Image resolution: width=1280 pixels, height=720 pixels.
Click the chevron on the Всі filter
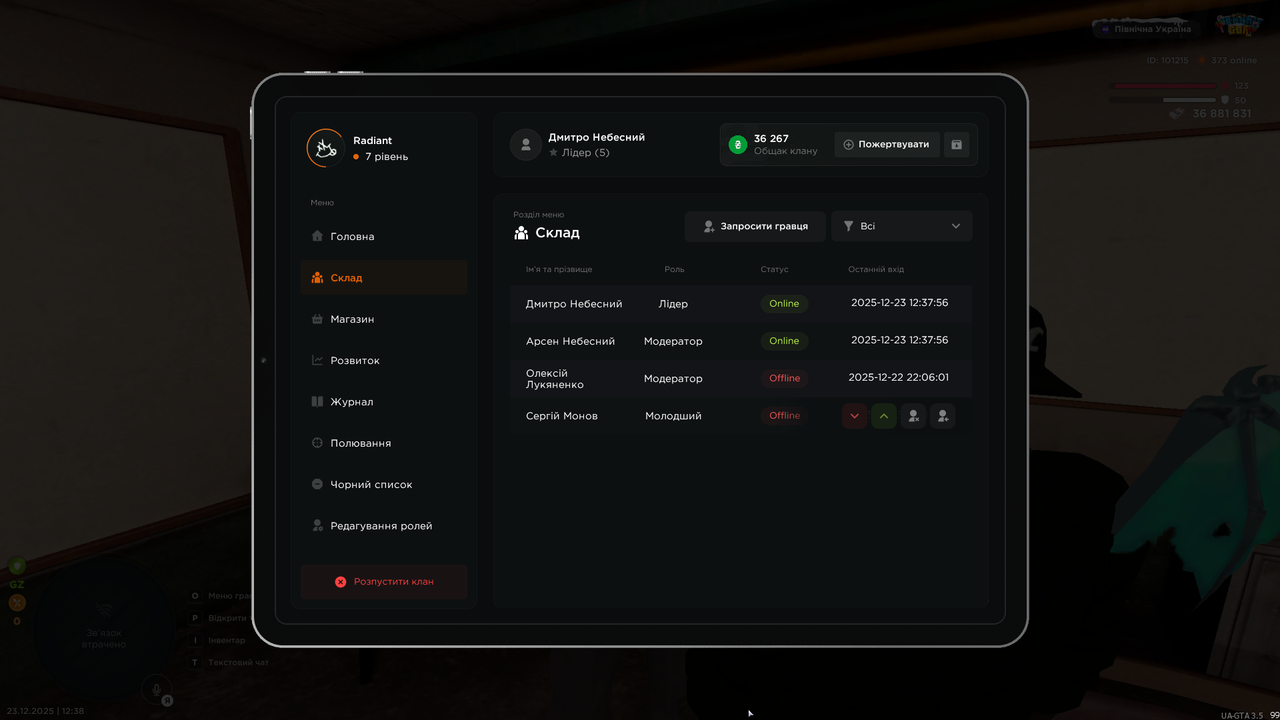point(956,226)
